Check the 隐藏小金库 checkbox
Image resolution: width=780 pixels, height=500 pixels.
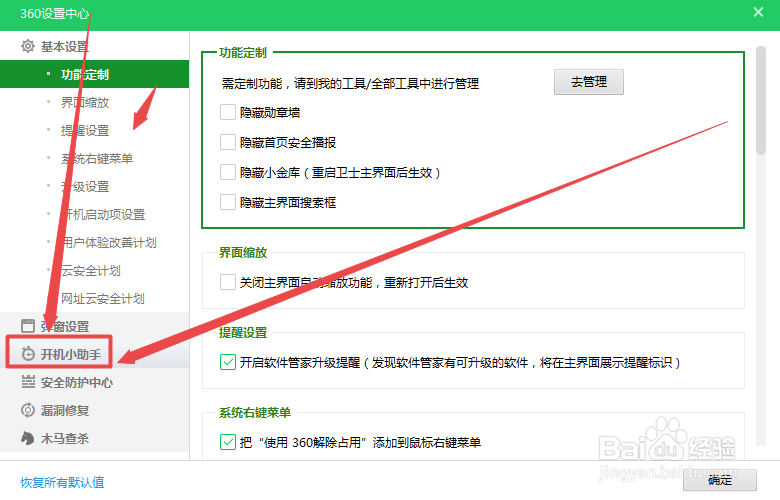[x=228, y=172]
